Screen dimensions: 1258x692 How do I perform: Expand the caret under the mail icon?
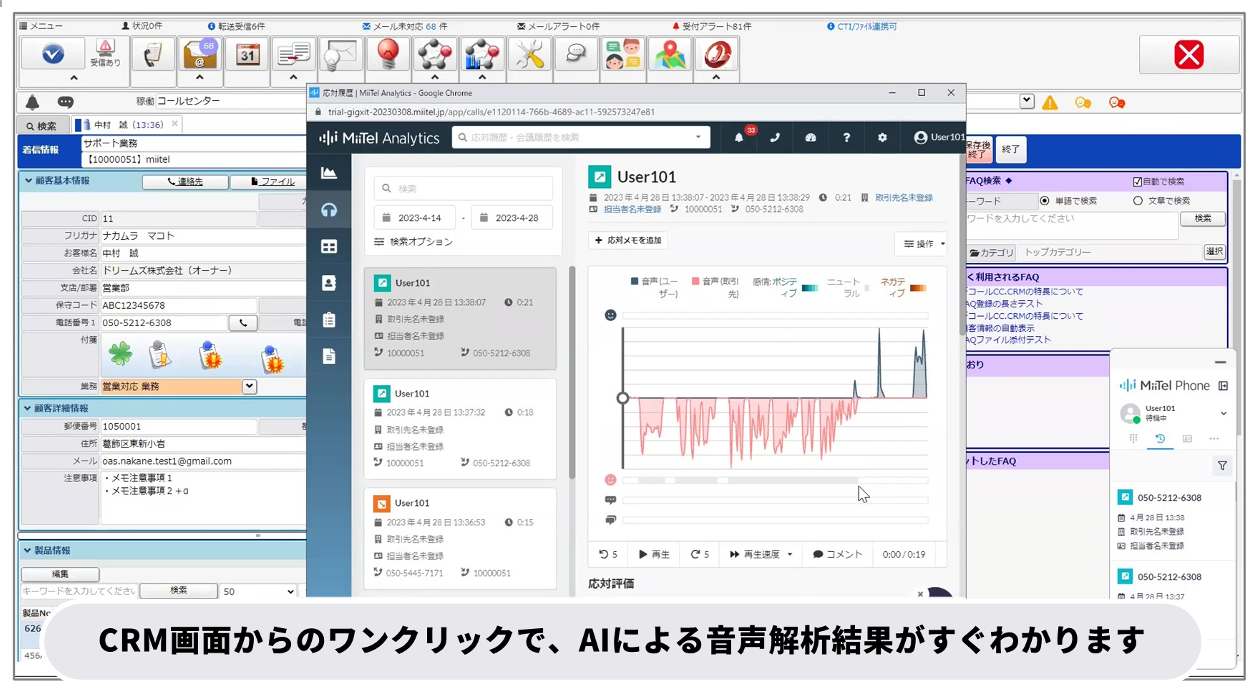click(199, 77)
